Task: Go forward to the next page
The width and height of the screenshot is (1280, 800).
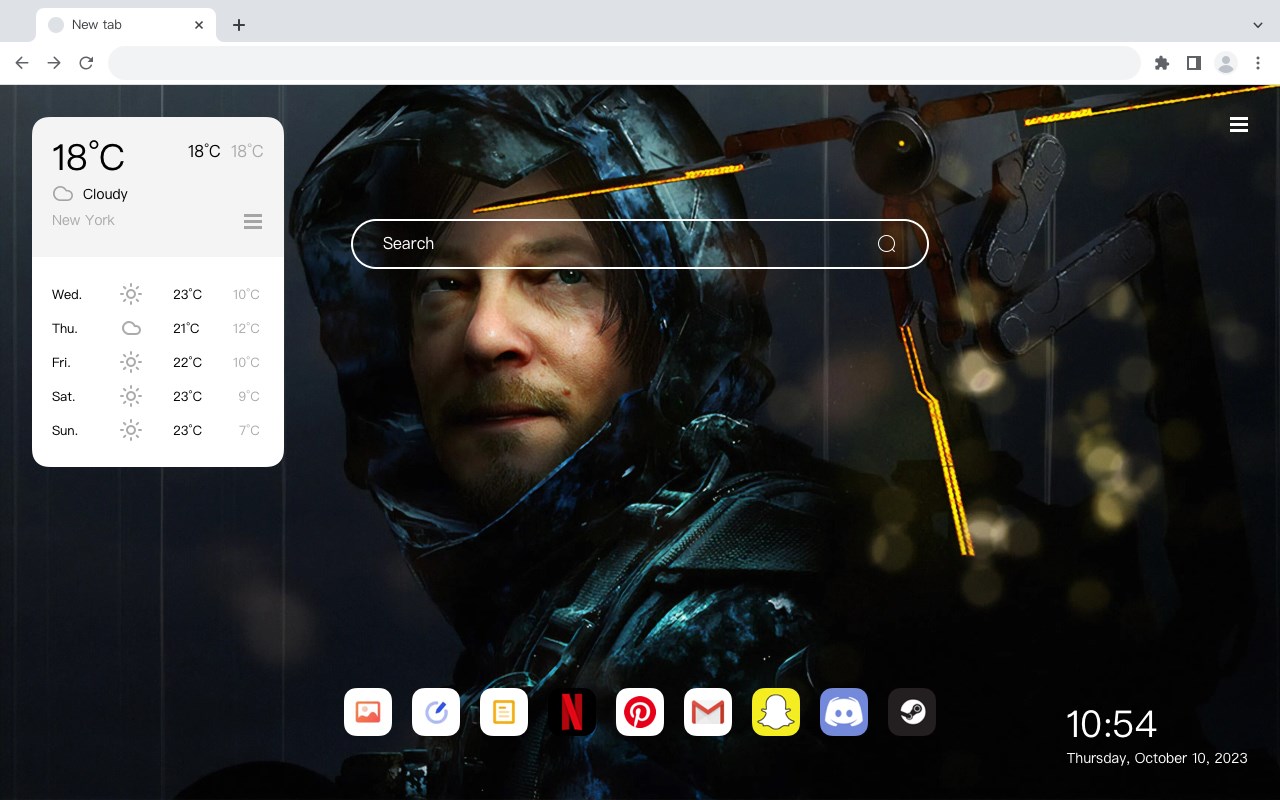Action: click(x=54, y=63)
